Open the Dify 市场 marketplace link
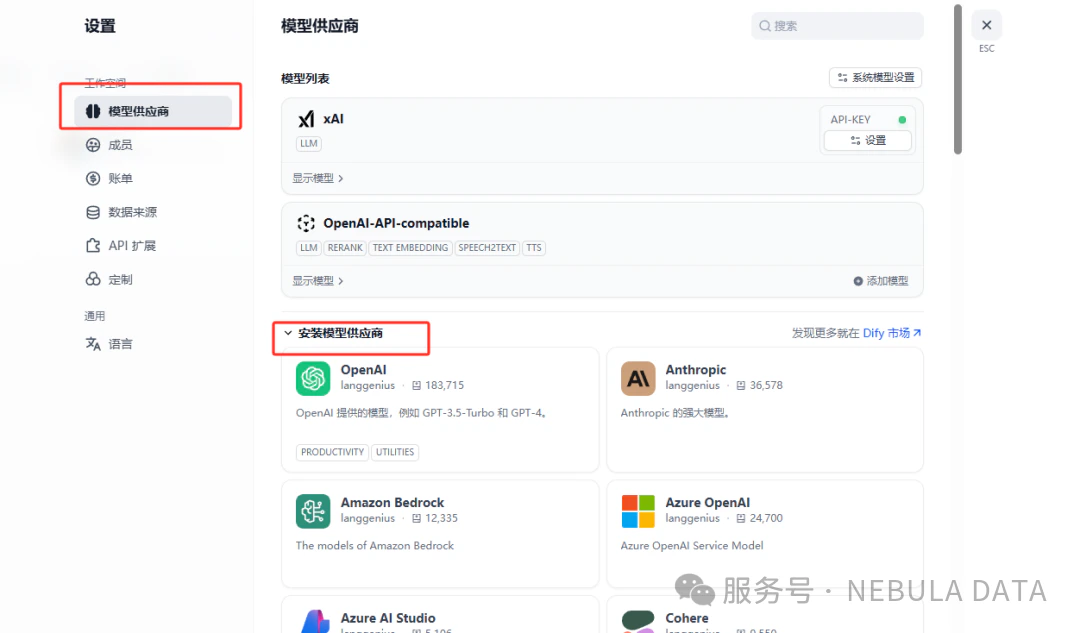 pos(892,333)
